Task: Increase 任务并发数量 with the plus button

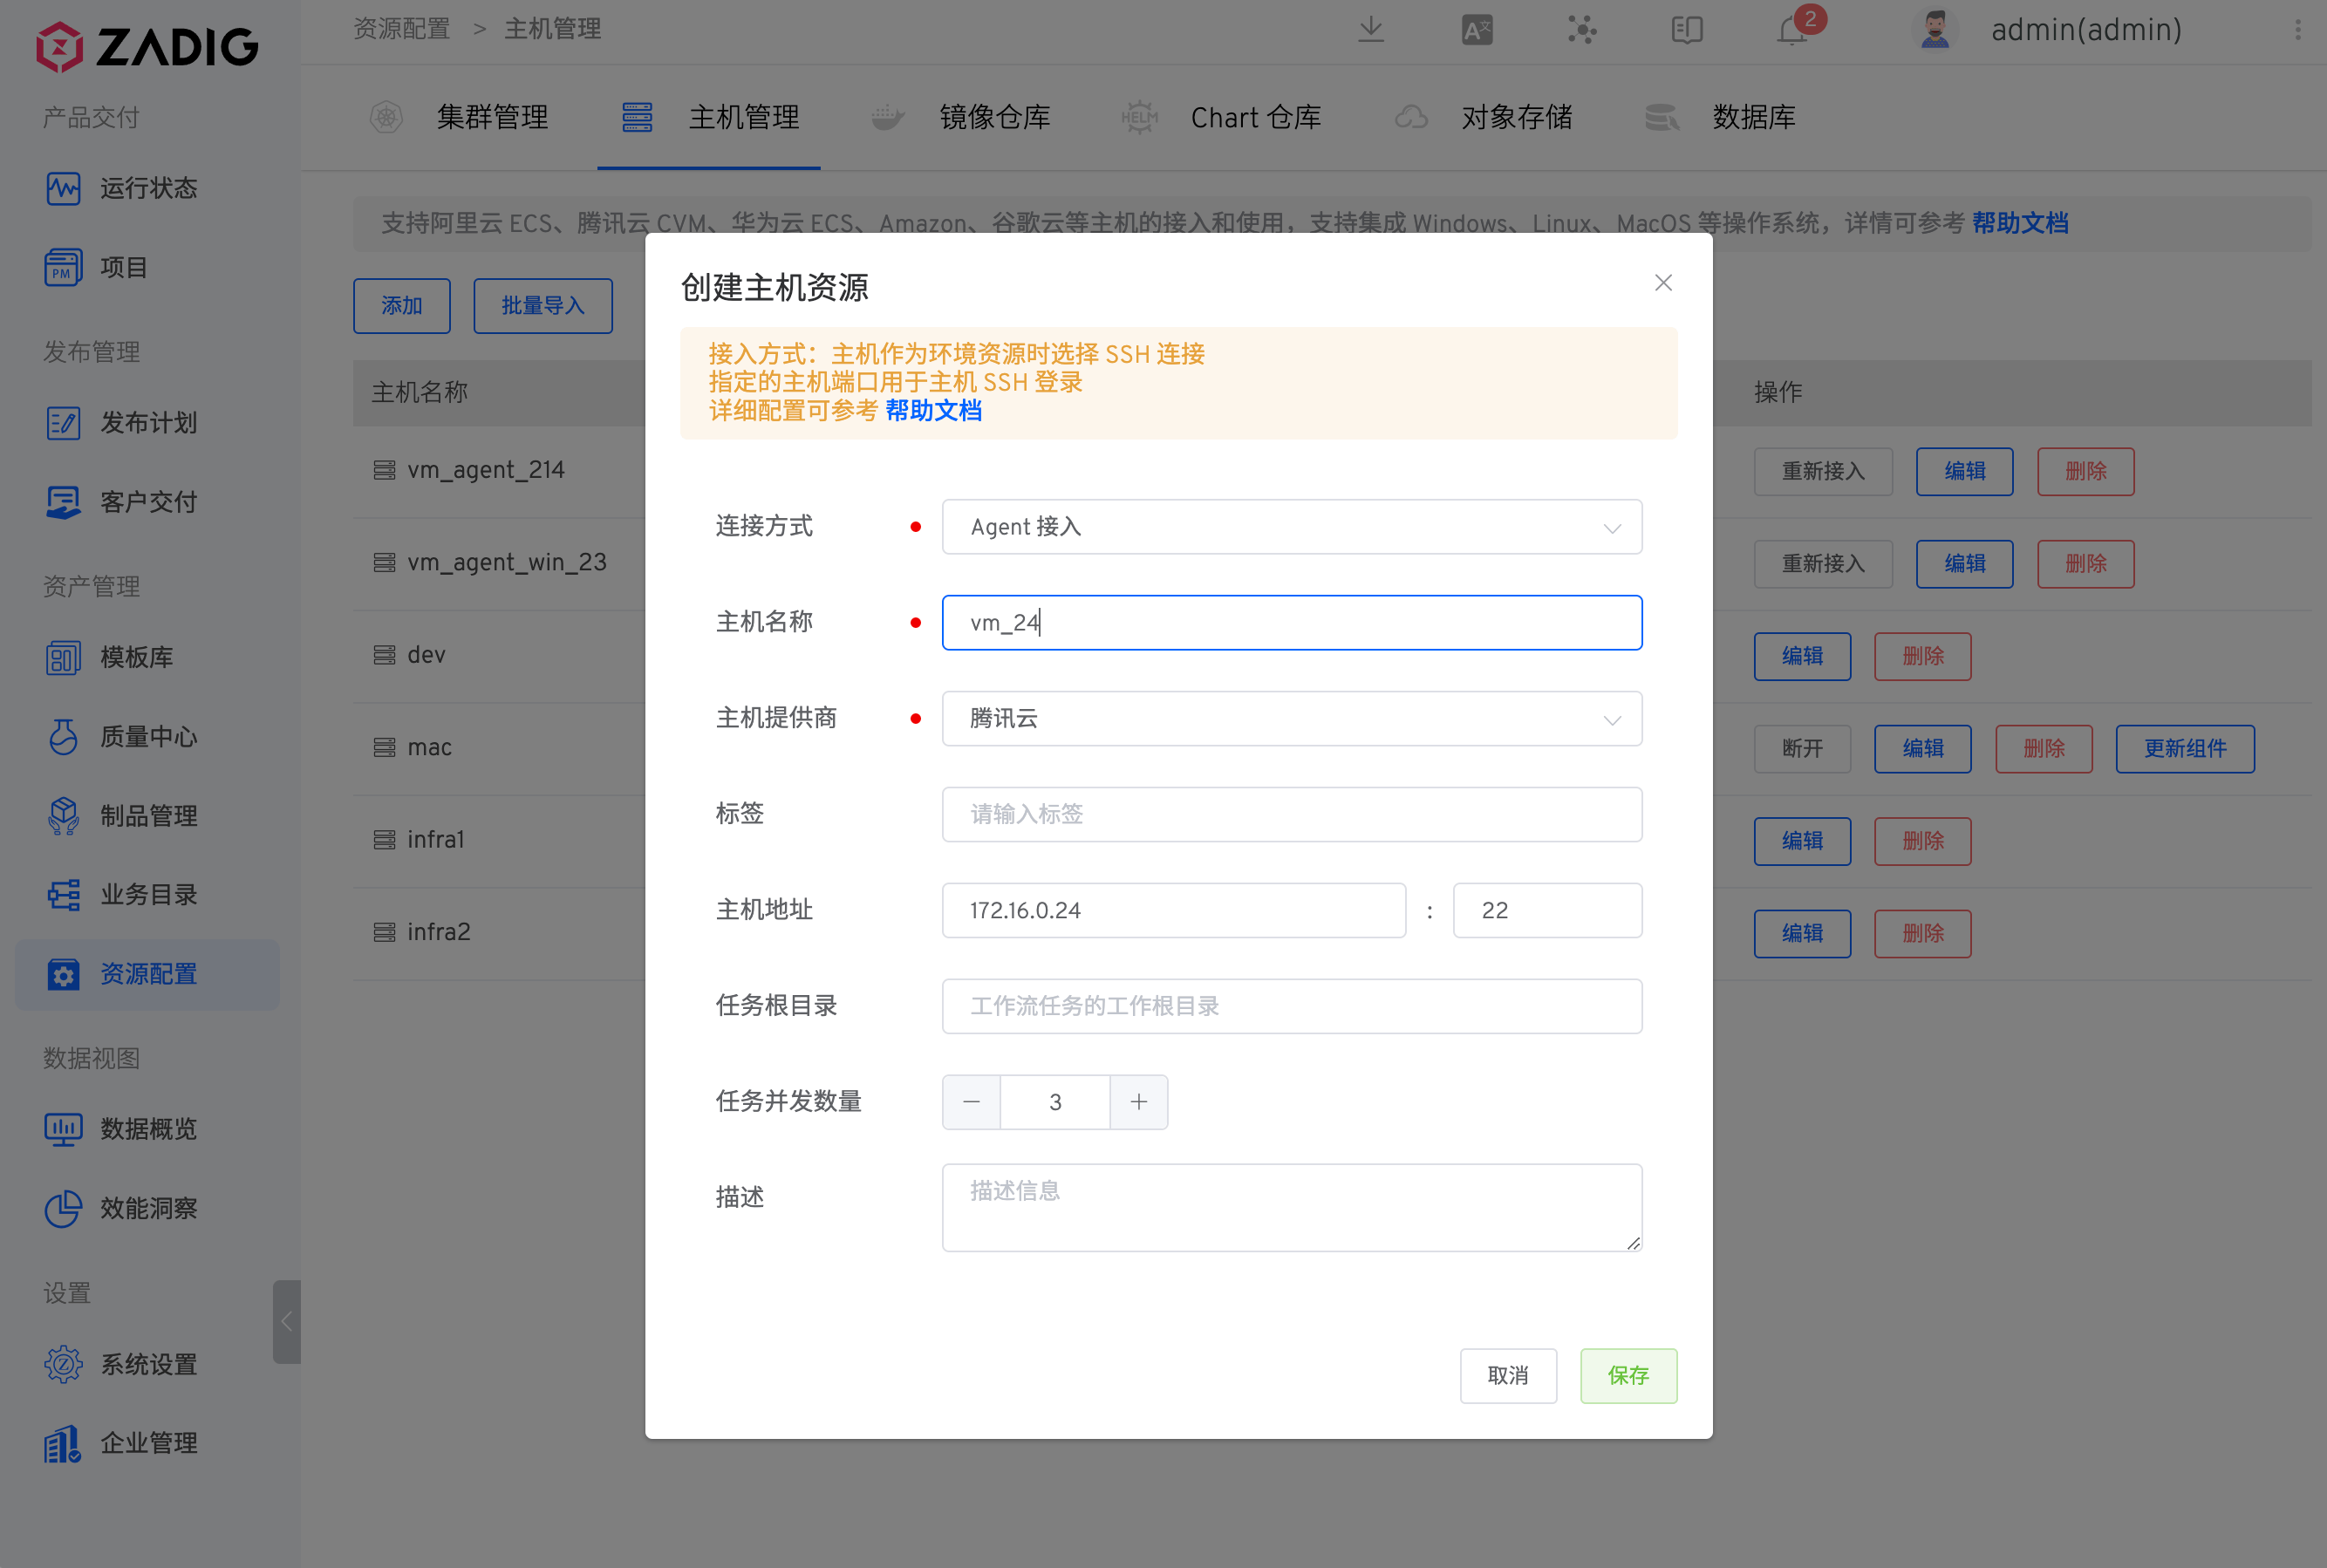Action: tap(1139, 1101)
